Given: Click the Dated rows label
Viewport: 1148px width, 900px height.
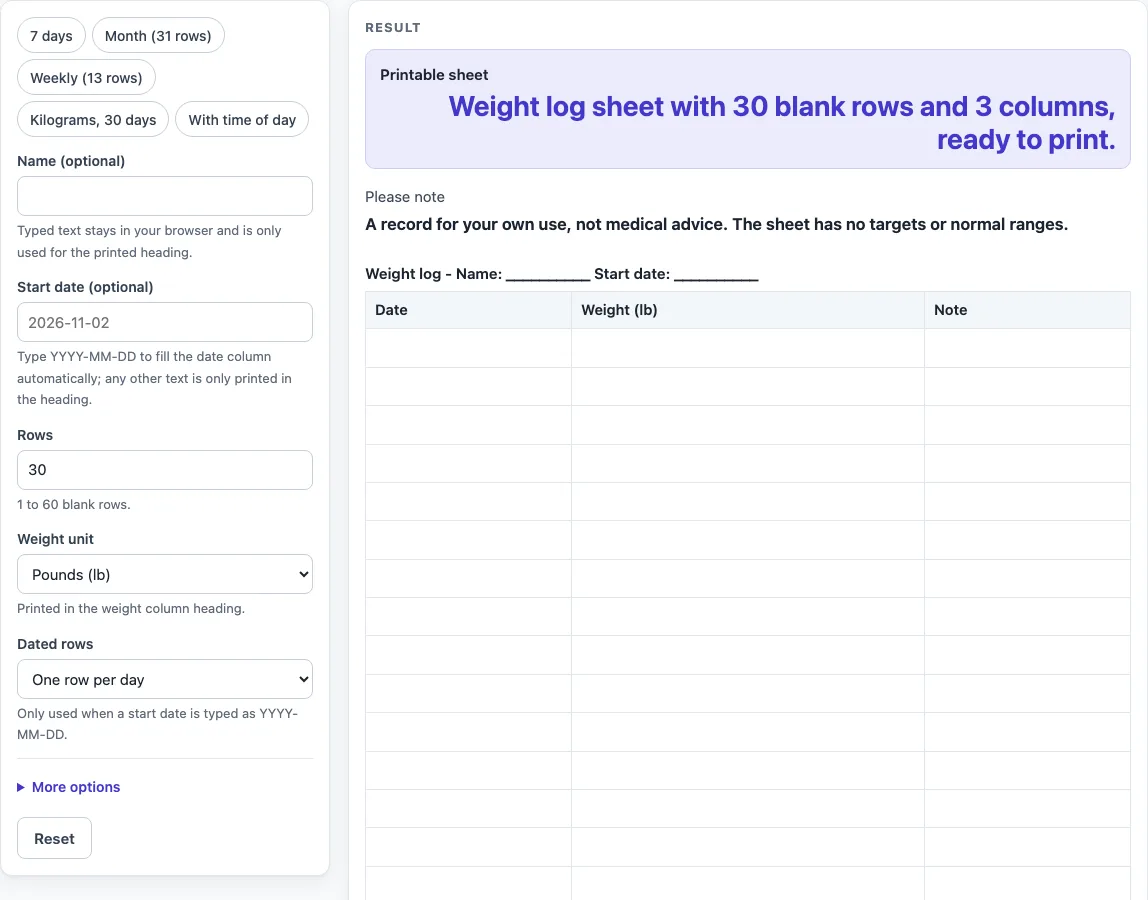Looking at the screenshot, I should pyautogui.click(x=55, y=644).
